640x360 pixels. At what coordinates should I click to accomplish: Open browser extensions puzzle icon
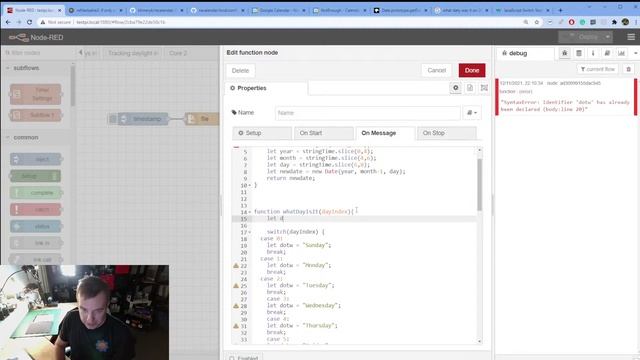pos(614,22)
